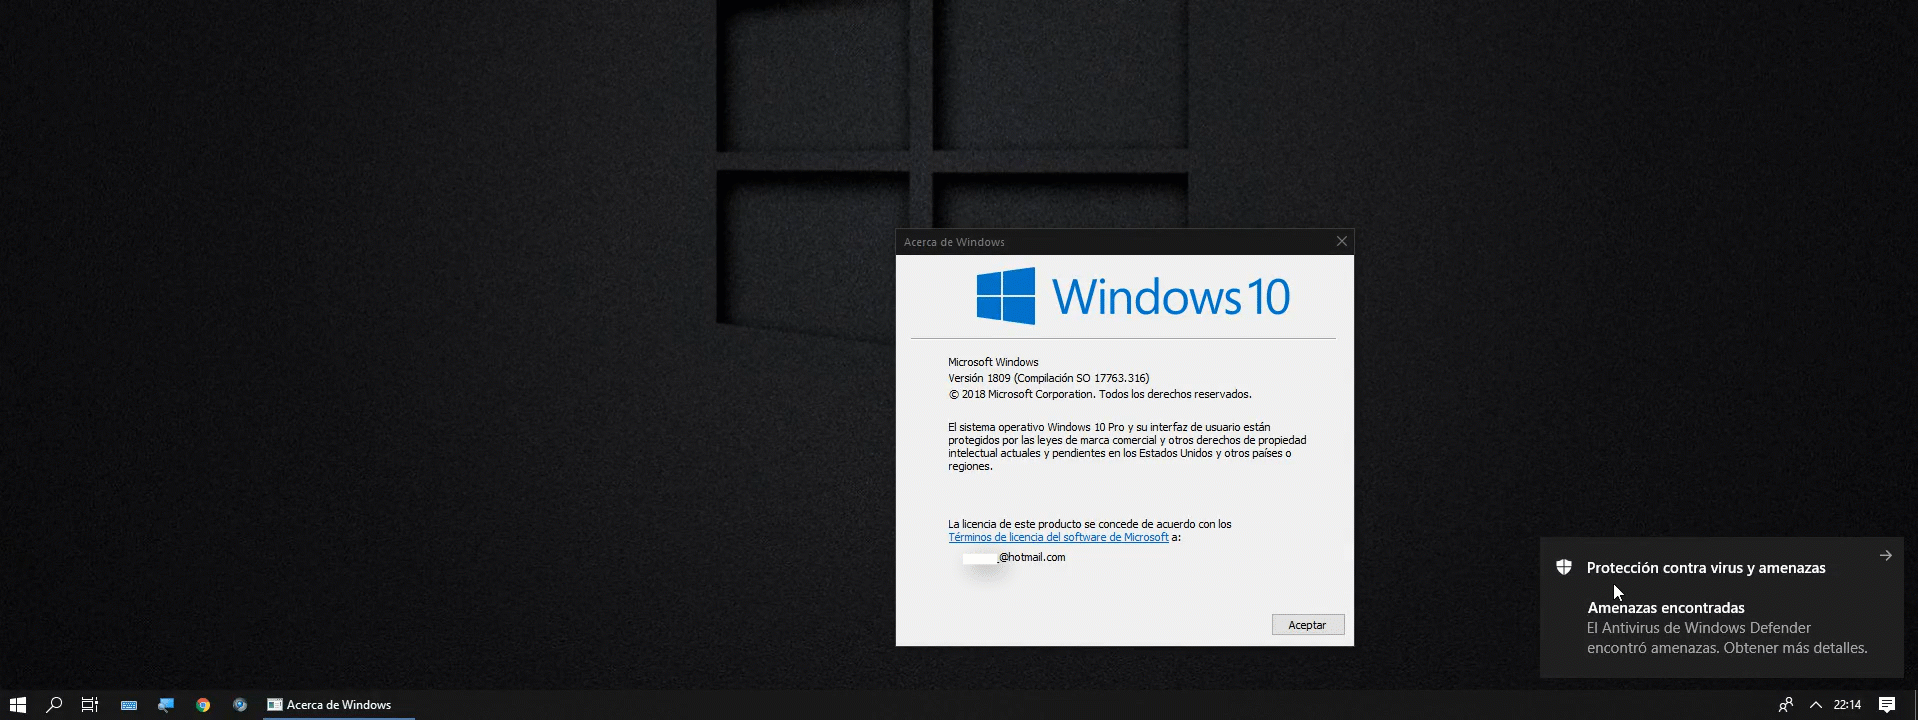1918x720 pixels.
Task: Open the Windows Start menu
Action: (x=17, y=705)
